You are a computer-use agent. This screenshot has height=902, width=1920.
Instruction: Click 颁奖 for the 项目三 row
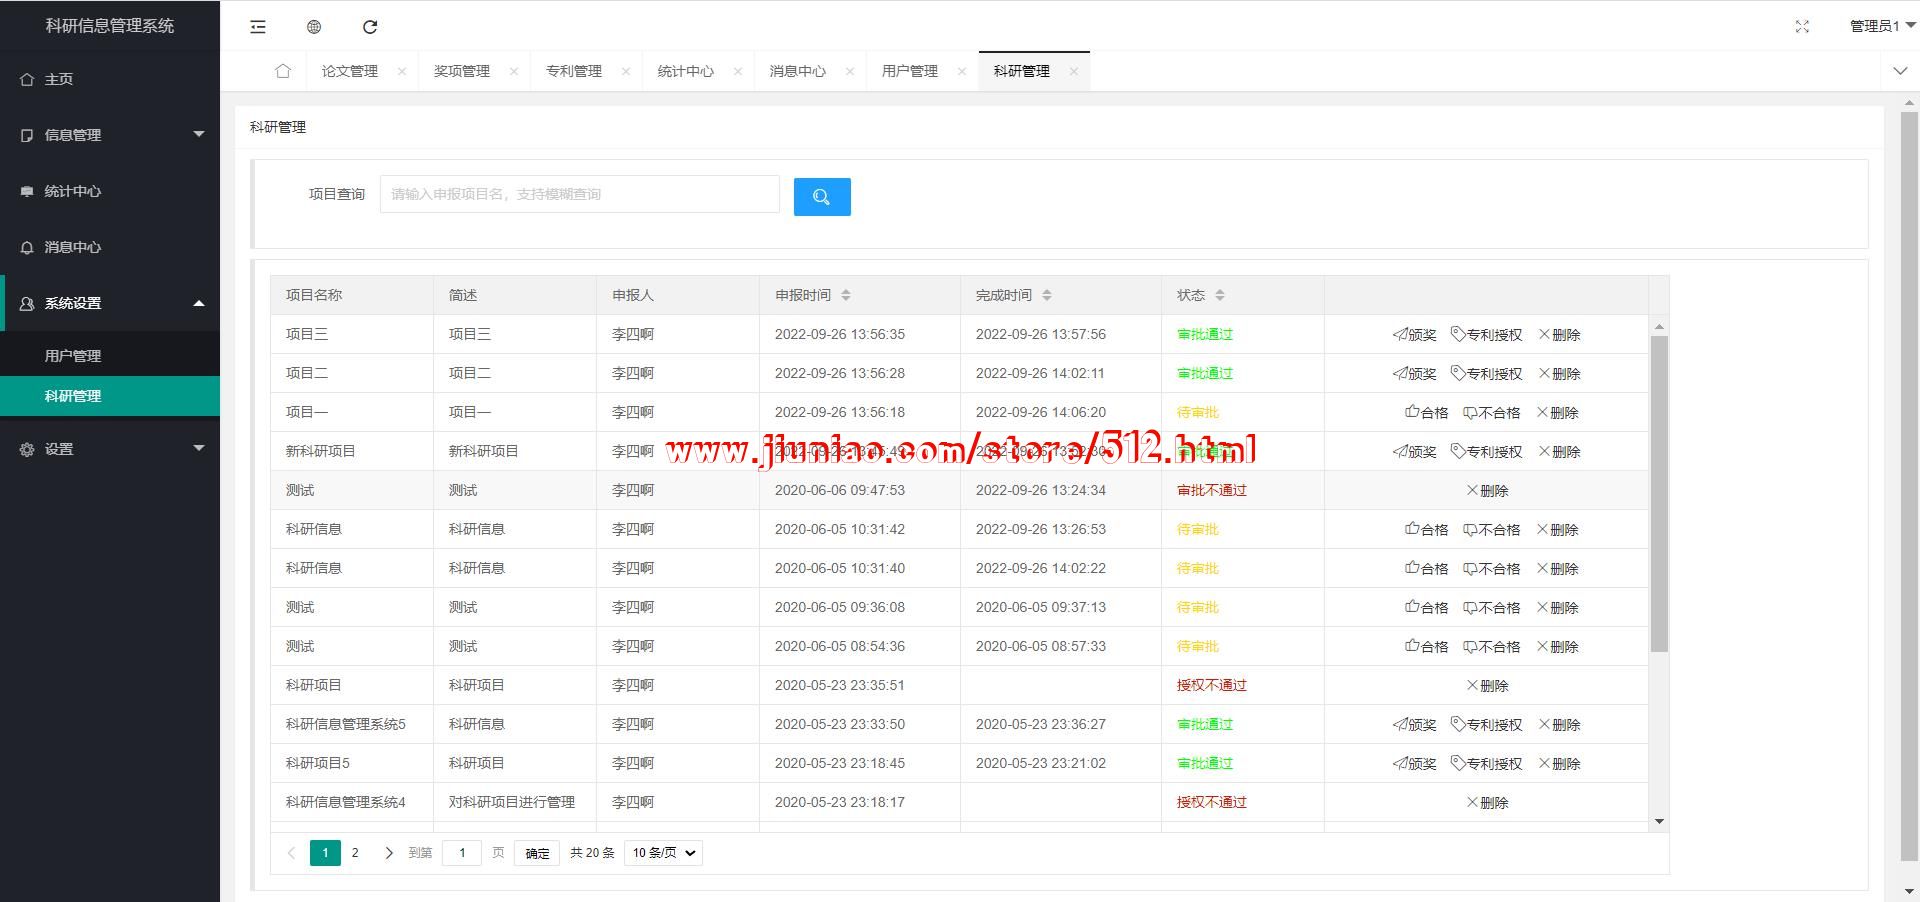1415,335
